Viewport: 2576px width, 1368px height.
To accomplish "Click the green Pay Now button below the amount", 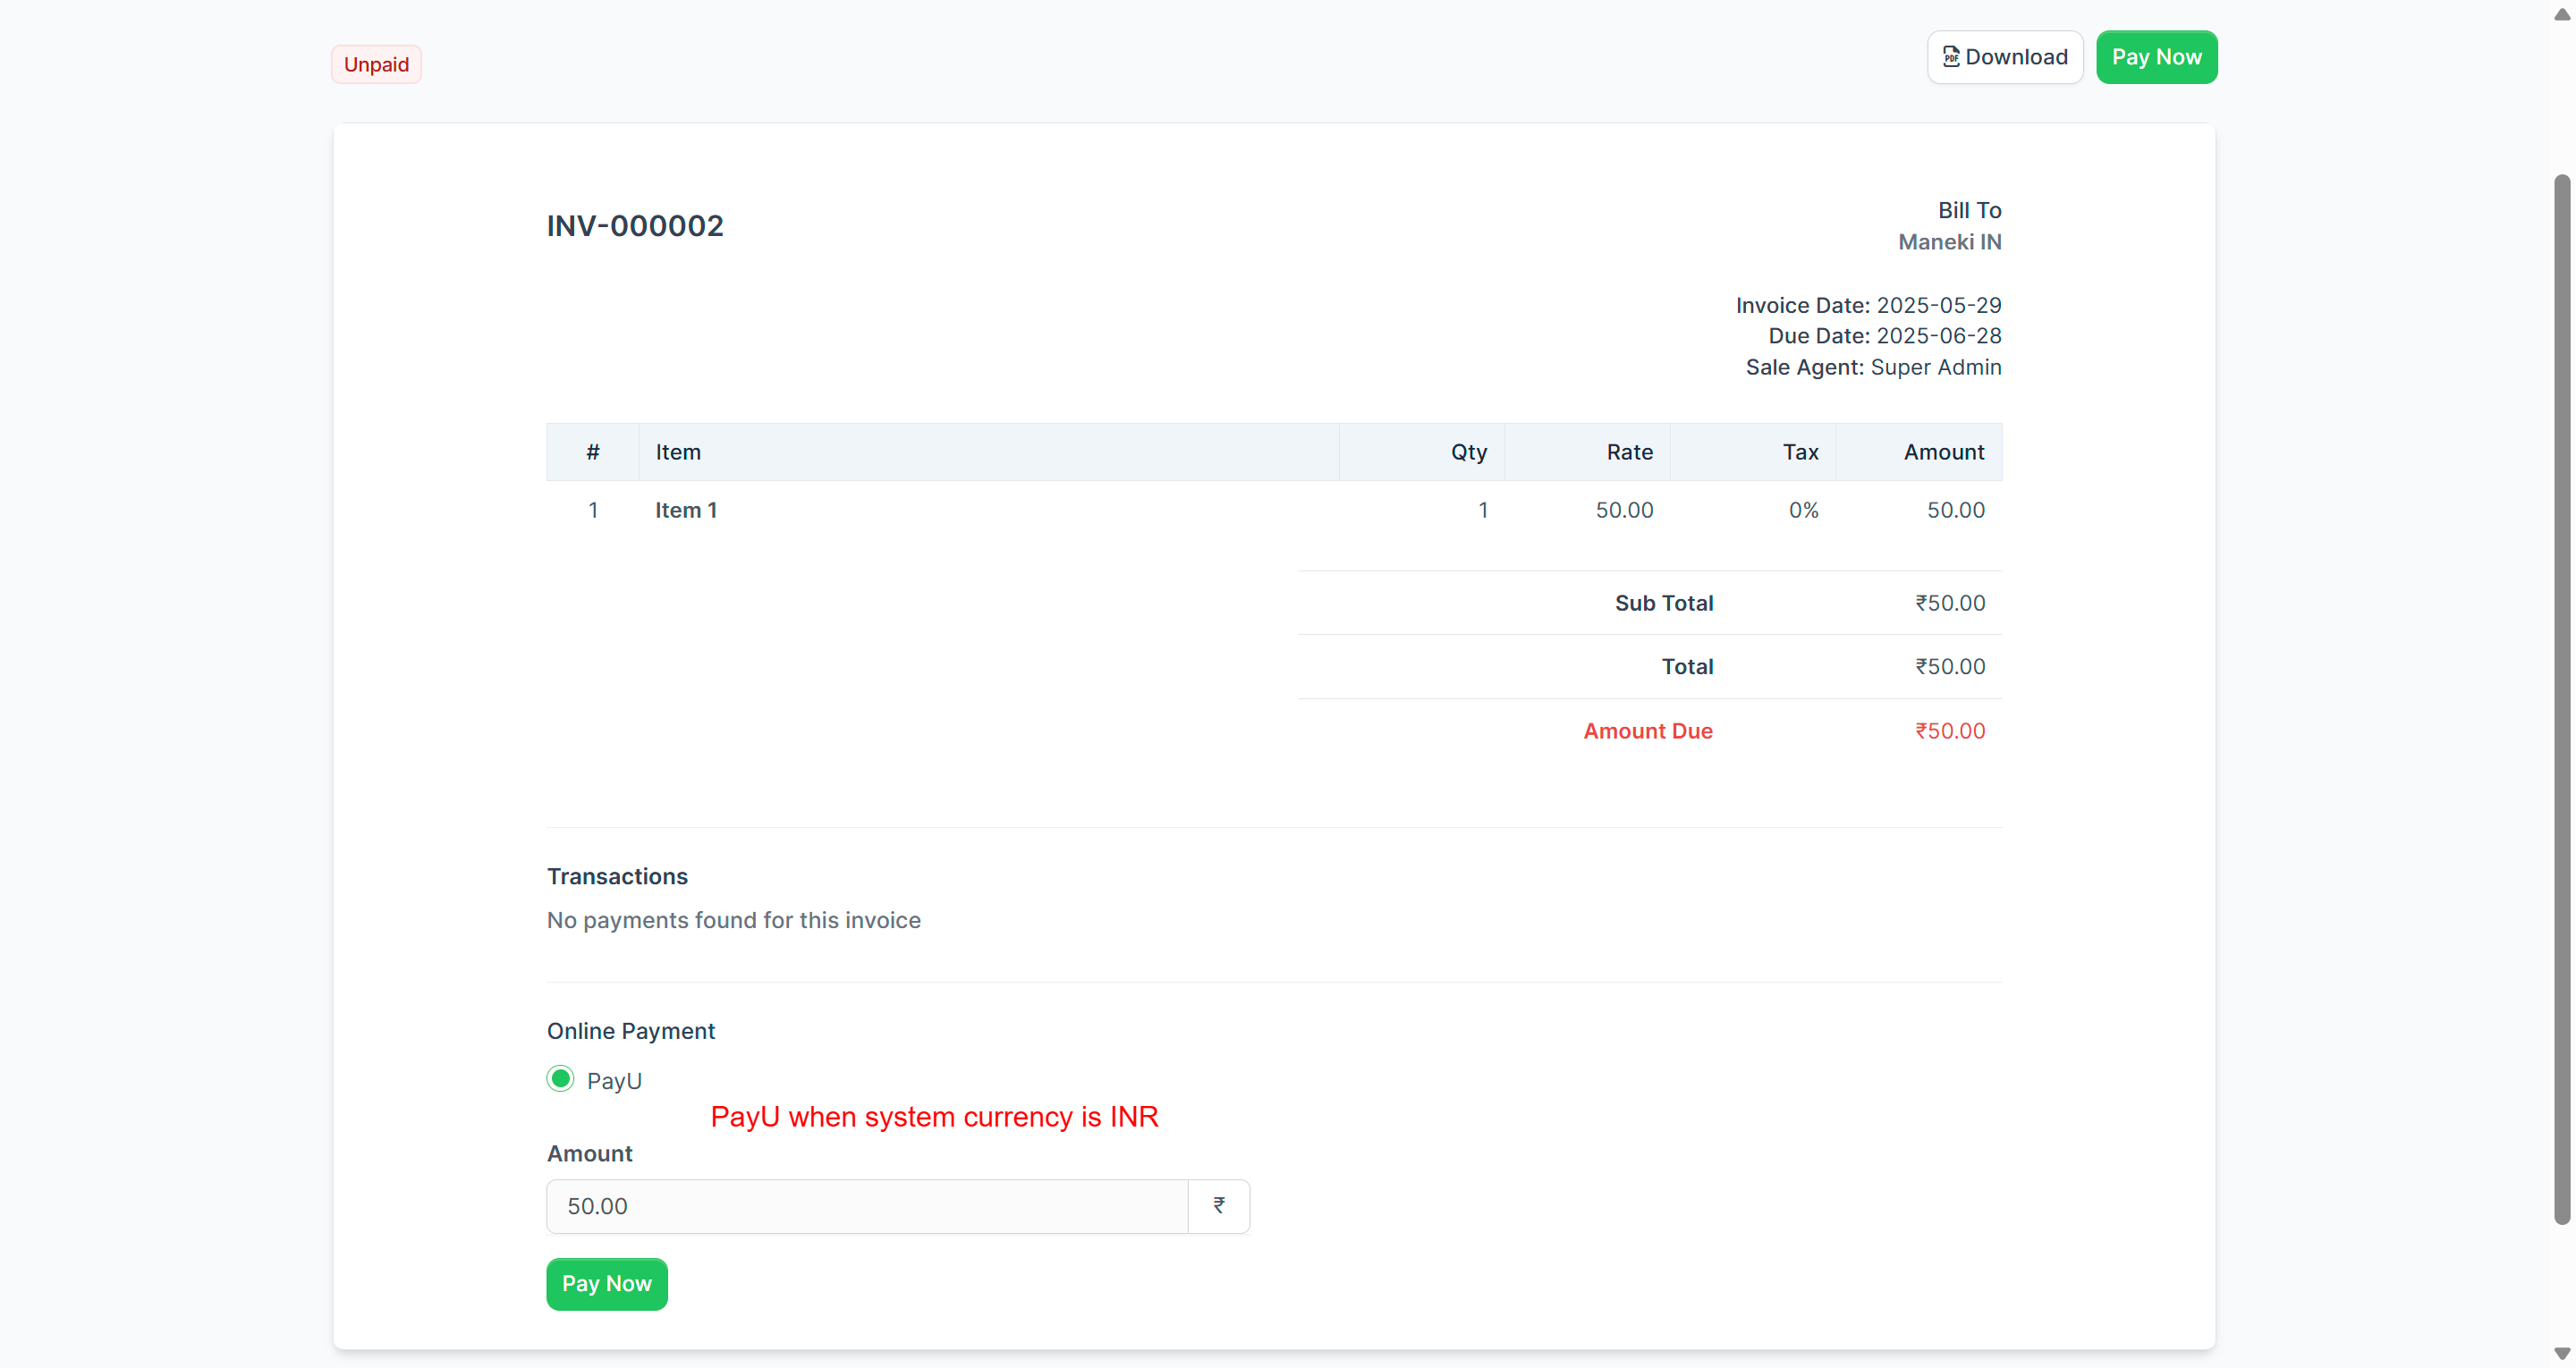I will (606, 1284).
